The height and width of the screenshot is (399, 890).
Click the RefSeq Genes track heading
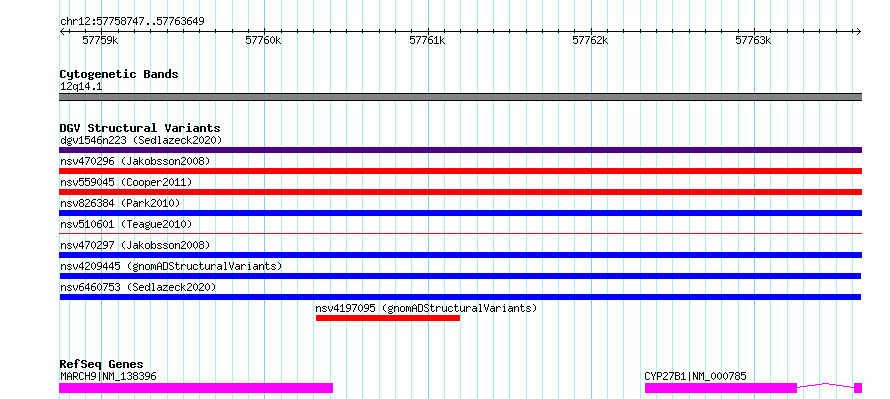click(x=101, y=364)
